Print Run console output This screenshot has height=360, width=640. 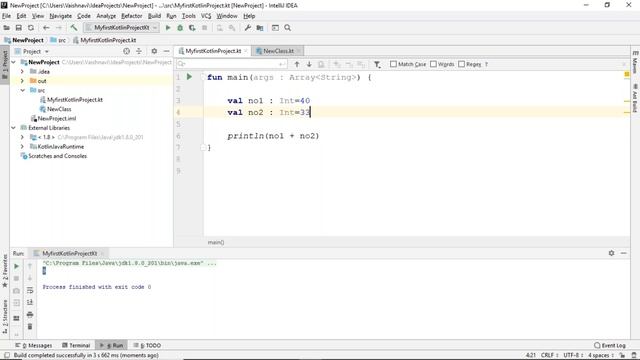pyautogui.click(x=30, y=315)
